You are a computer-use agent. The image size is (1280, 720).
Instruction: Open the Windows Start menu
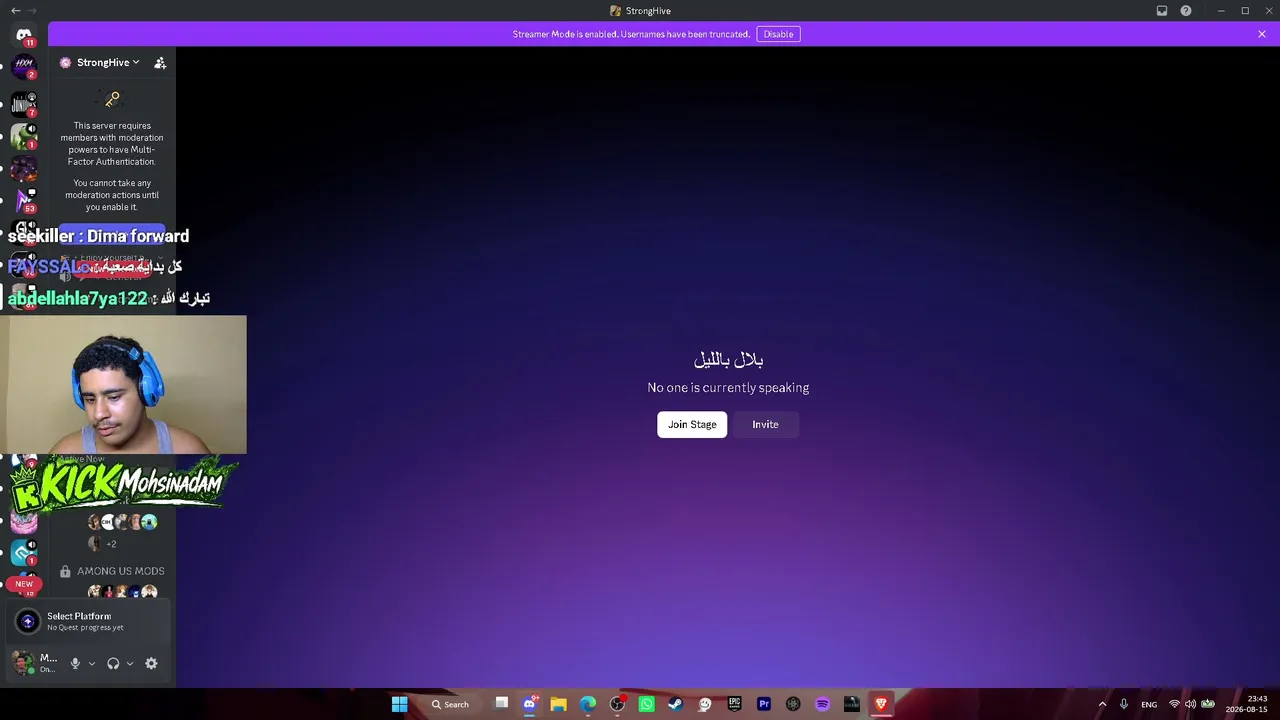pyautogui.click(x=400, y=704)
